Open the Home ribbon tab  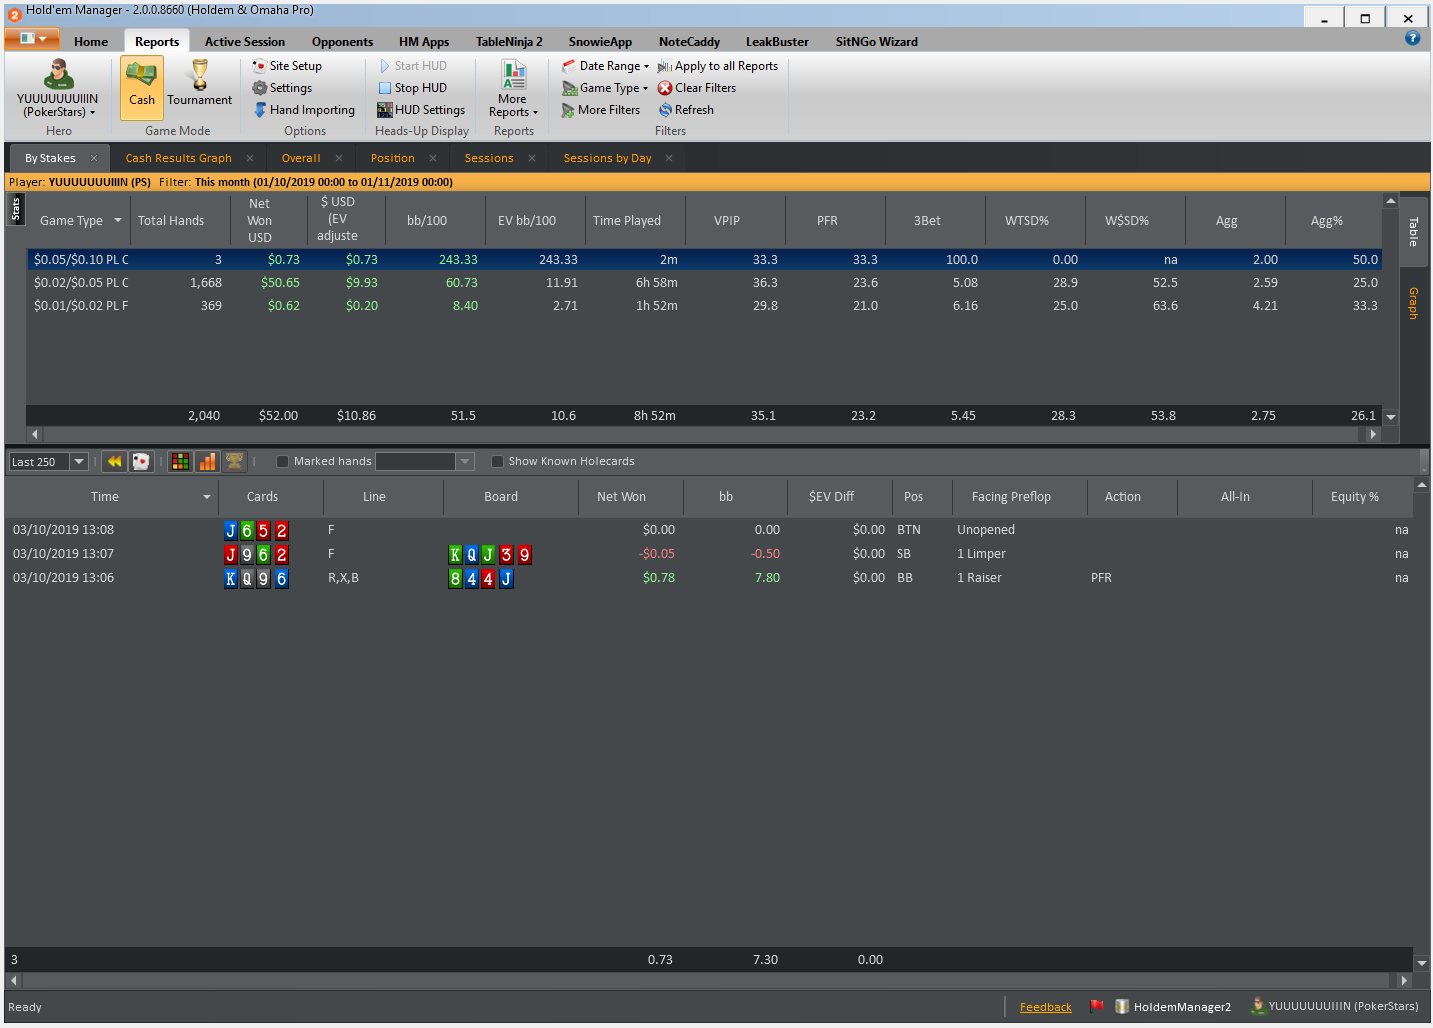coord(91,42)
